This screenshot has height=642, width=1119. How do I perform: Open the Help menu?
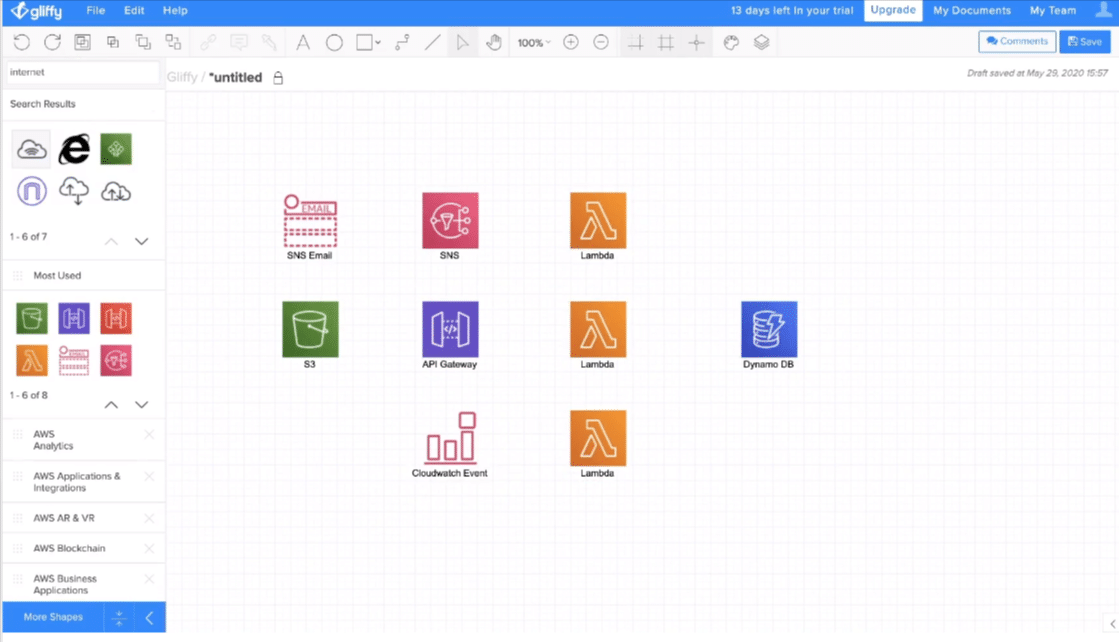tap(175, 11)
